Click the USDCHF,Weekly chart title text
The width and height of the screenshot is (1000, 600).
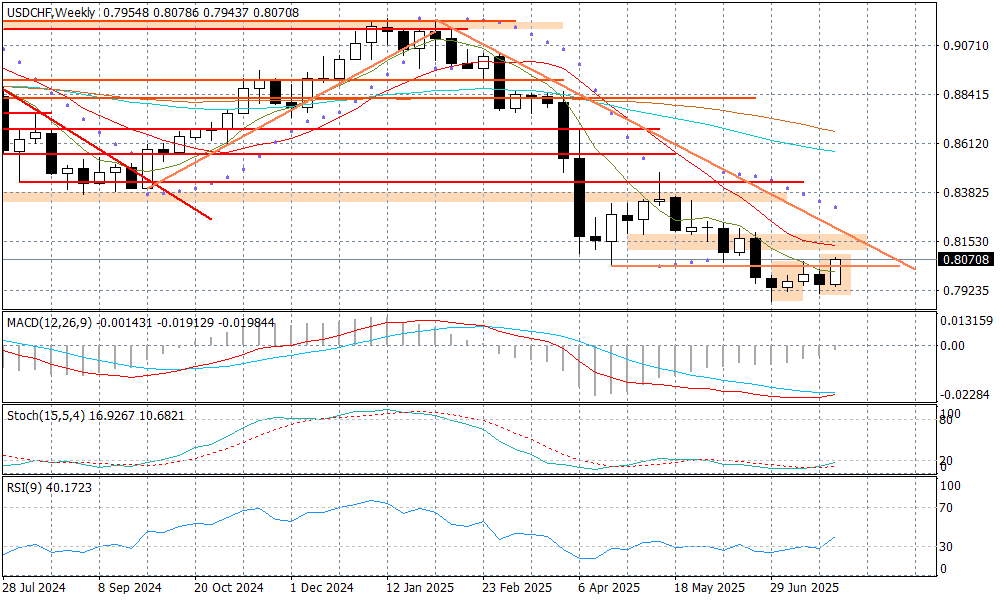point(50,12)
